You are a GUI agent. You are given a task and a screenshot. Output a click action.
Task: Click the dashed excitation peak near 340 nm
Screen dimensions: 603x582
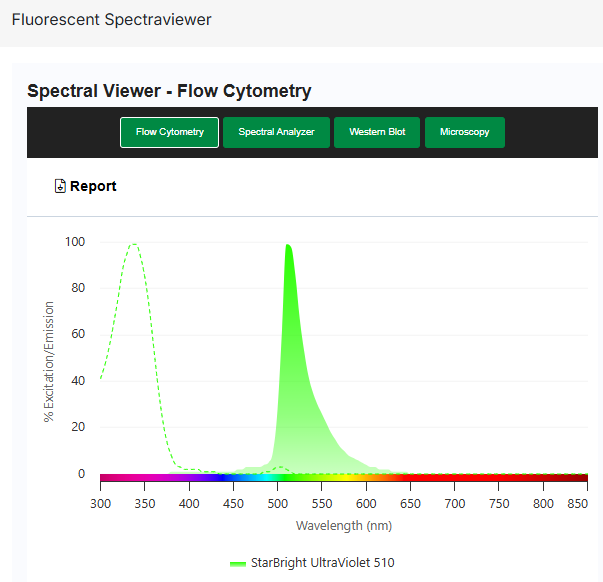coord(133,245)
